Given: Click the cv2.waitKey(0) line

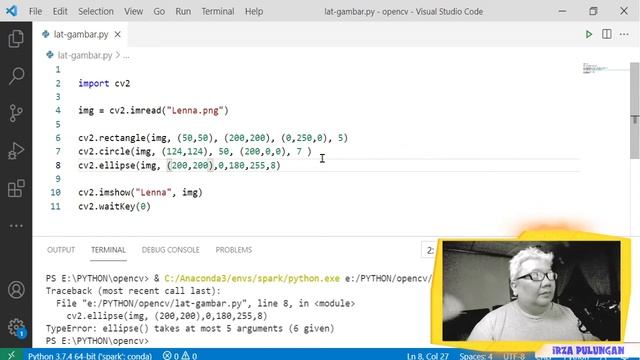Looking at the screenshot, I should (114, 206).
